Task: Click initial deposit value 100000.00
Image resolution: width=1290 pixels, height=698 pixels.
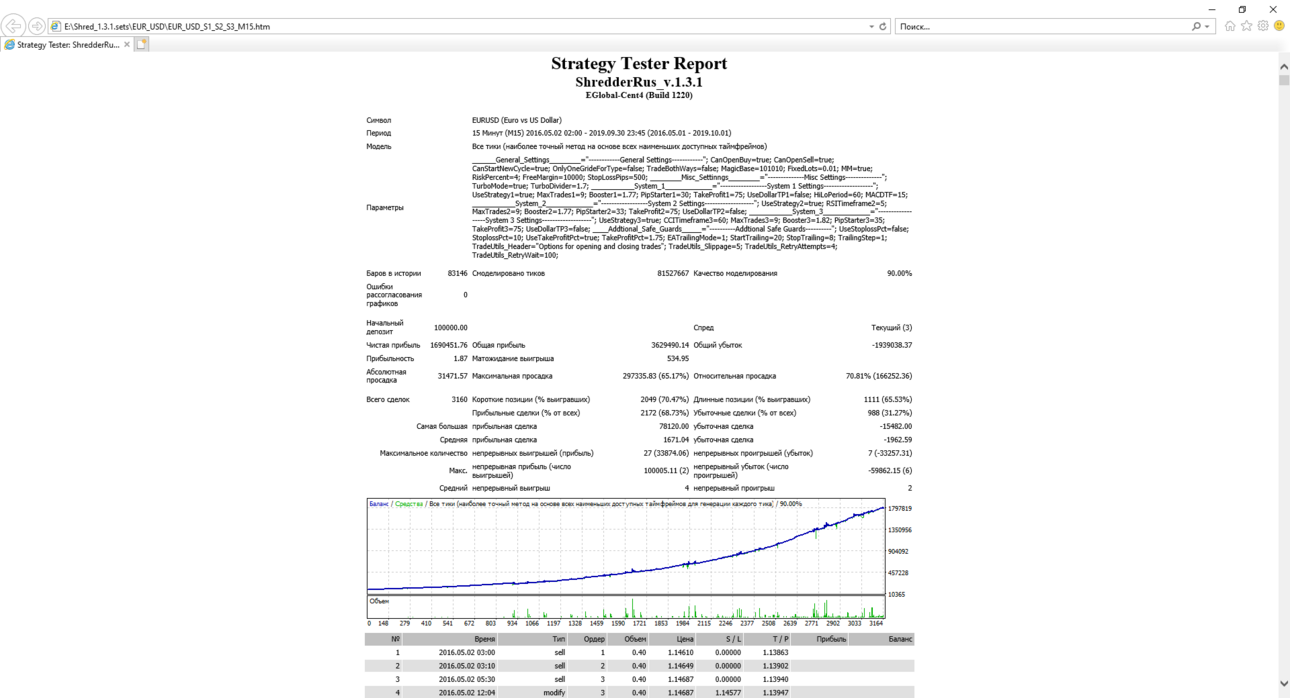Action: [450, 328]
